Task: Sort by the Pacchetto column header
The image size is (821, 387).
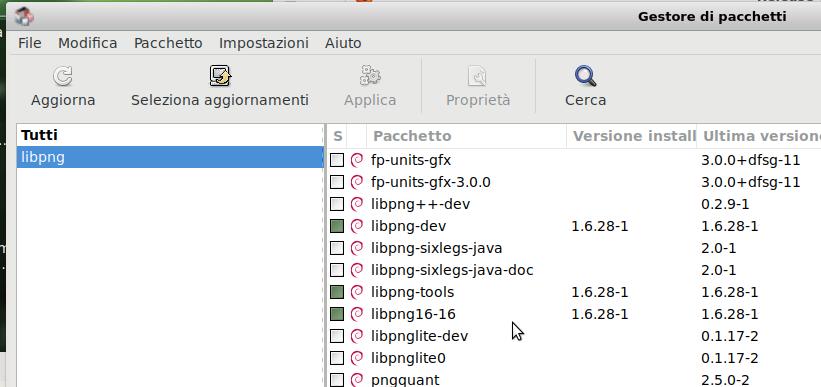Action: coord(467,136)
